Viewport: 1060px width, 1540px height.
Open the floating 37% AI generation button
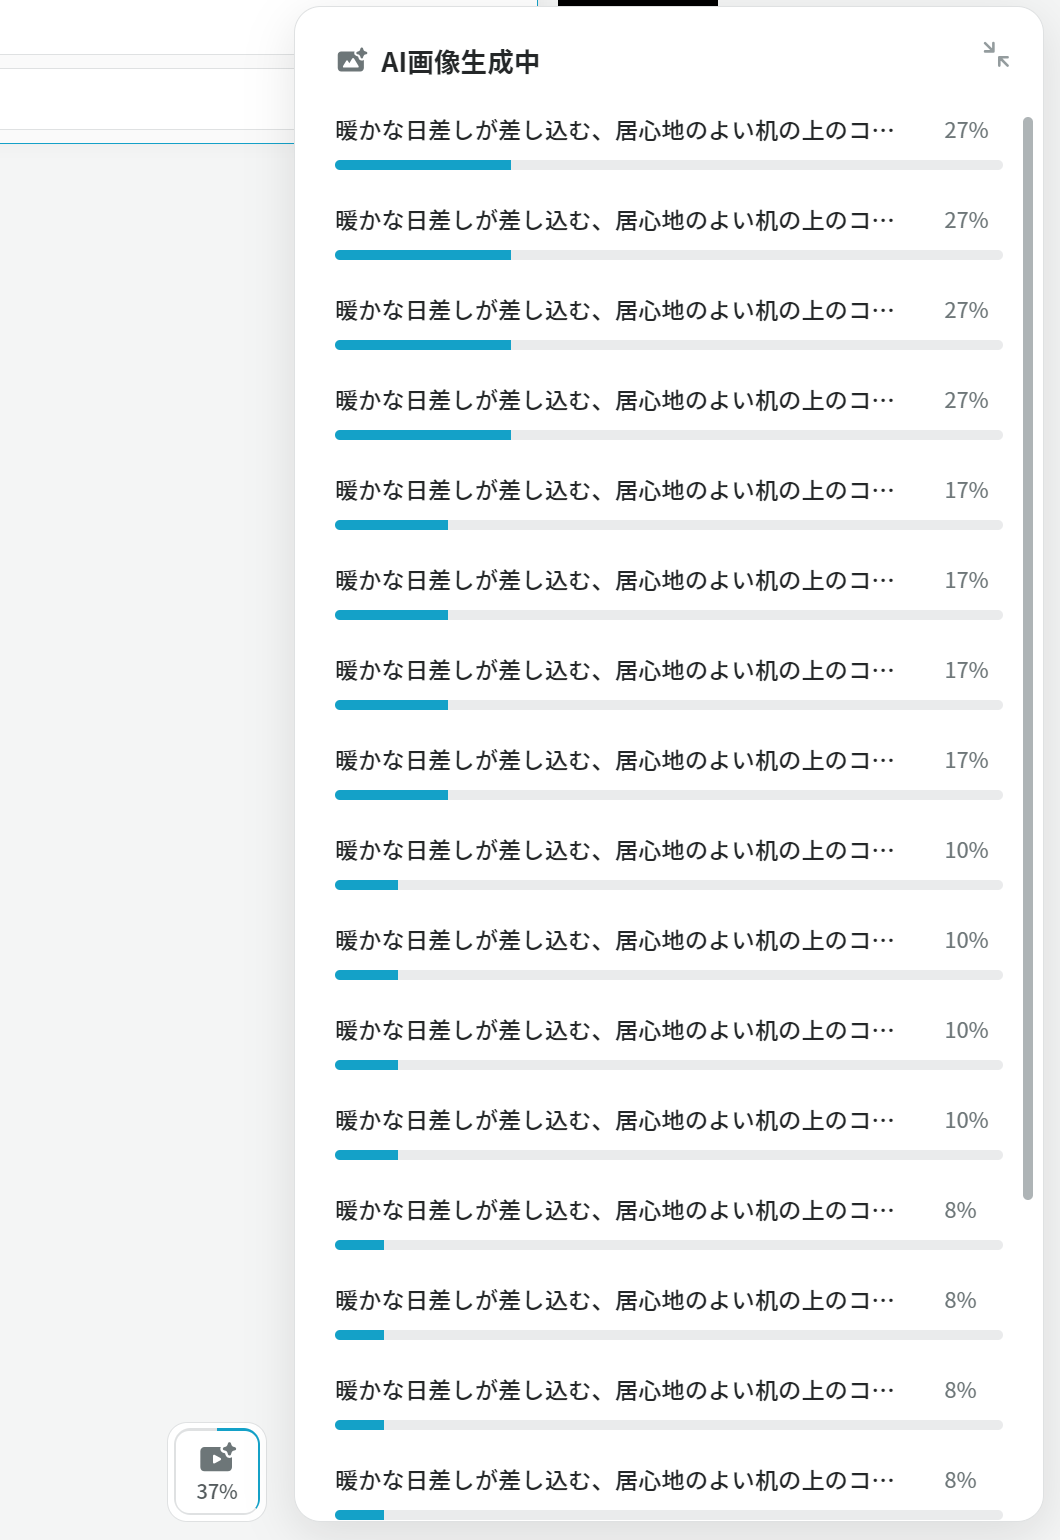[x=217, y=1471]
